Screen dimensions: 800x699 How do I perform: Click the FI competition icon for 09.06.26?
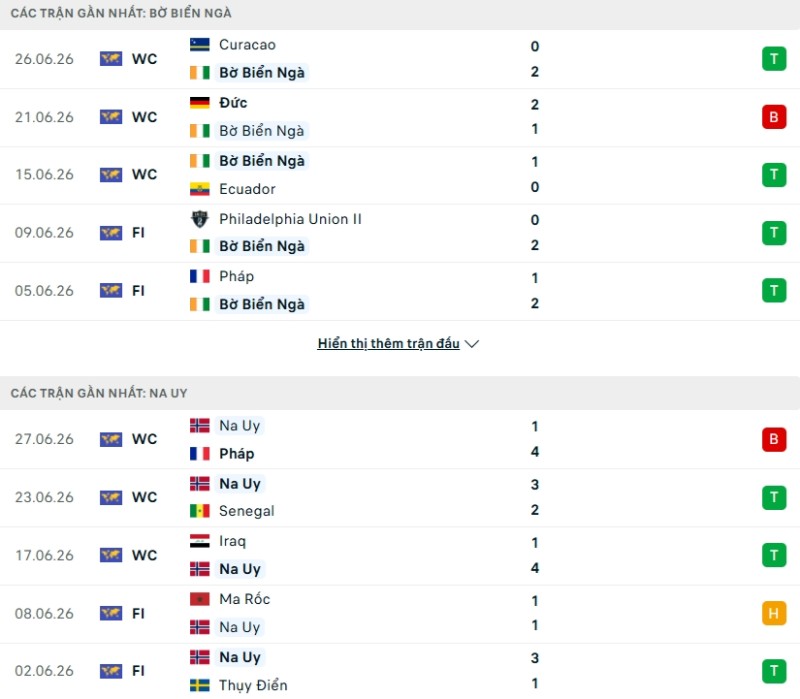coord(111,233)
